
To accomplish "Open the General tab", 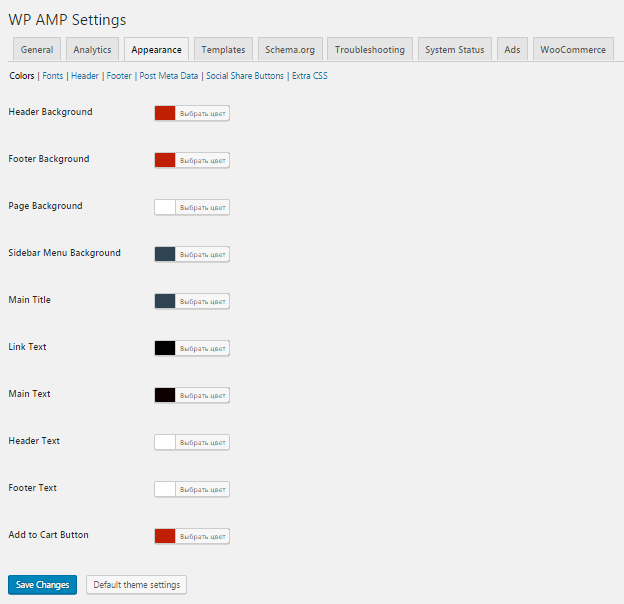I will 37,49.
